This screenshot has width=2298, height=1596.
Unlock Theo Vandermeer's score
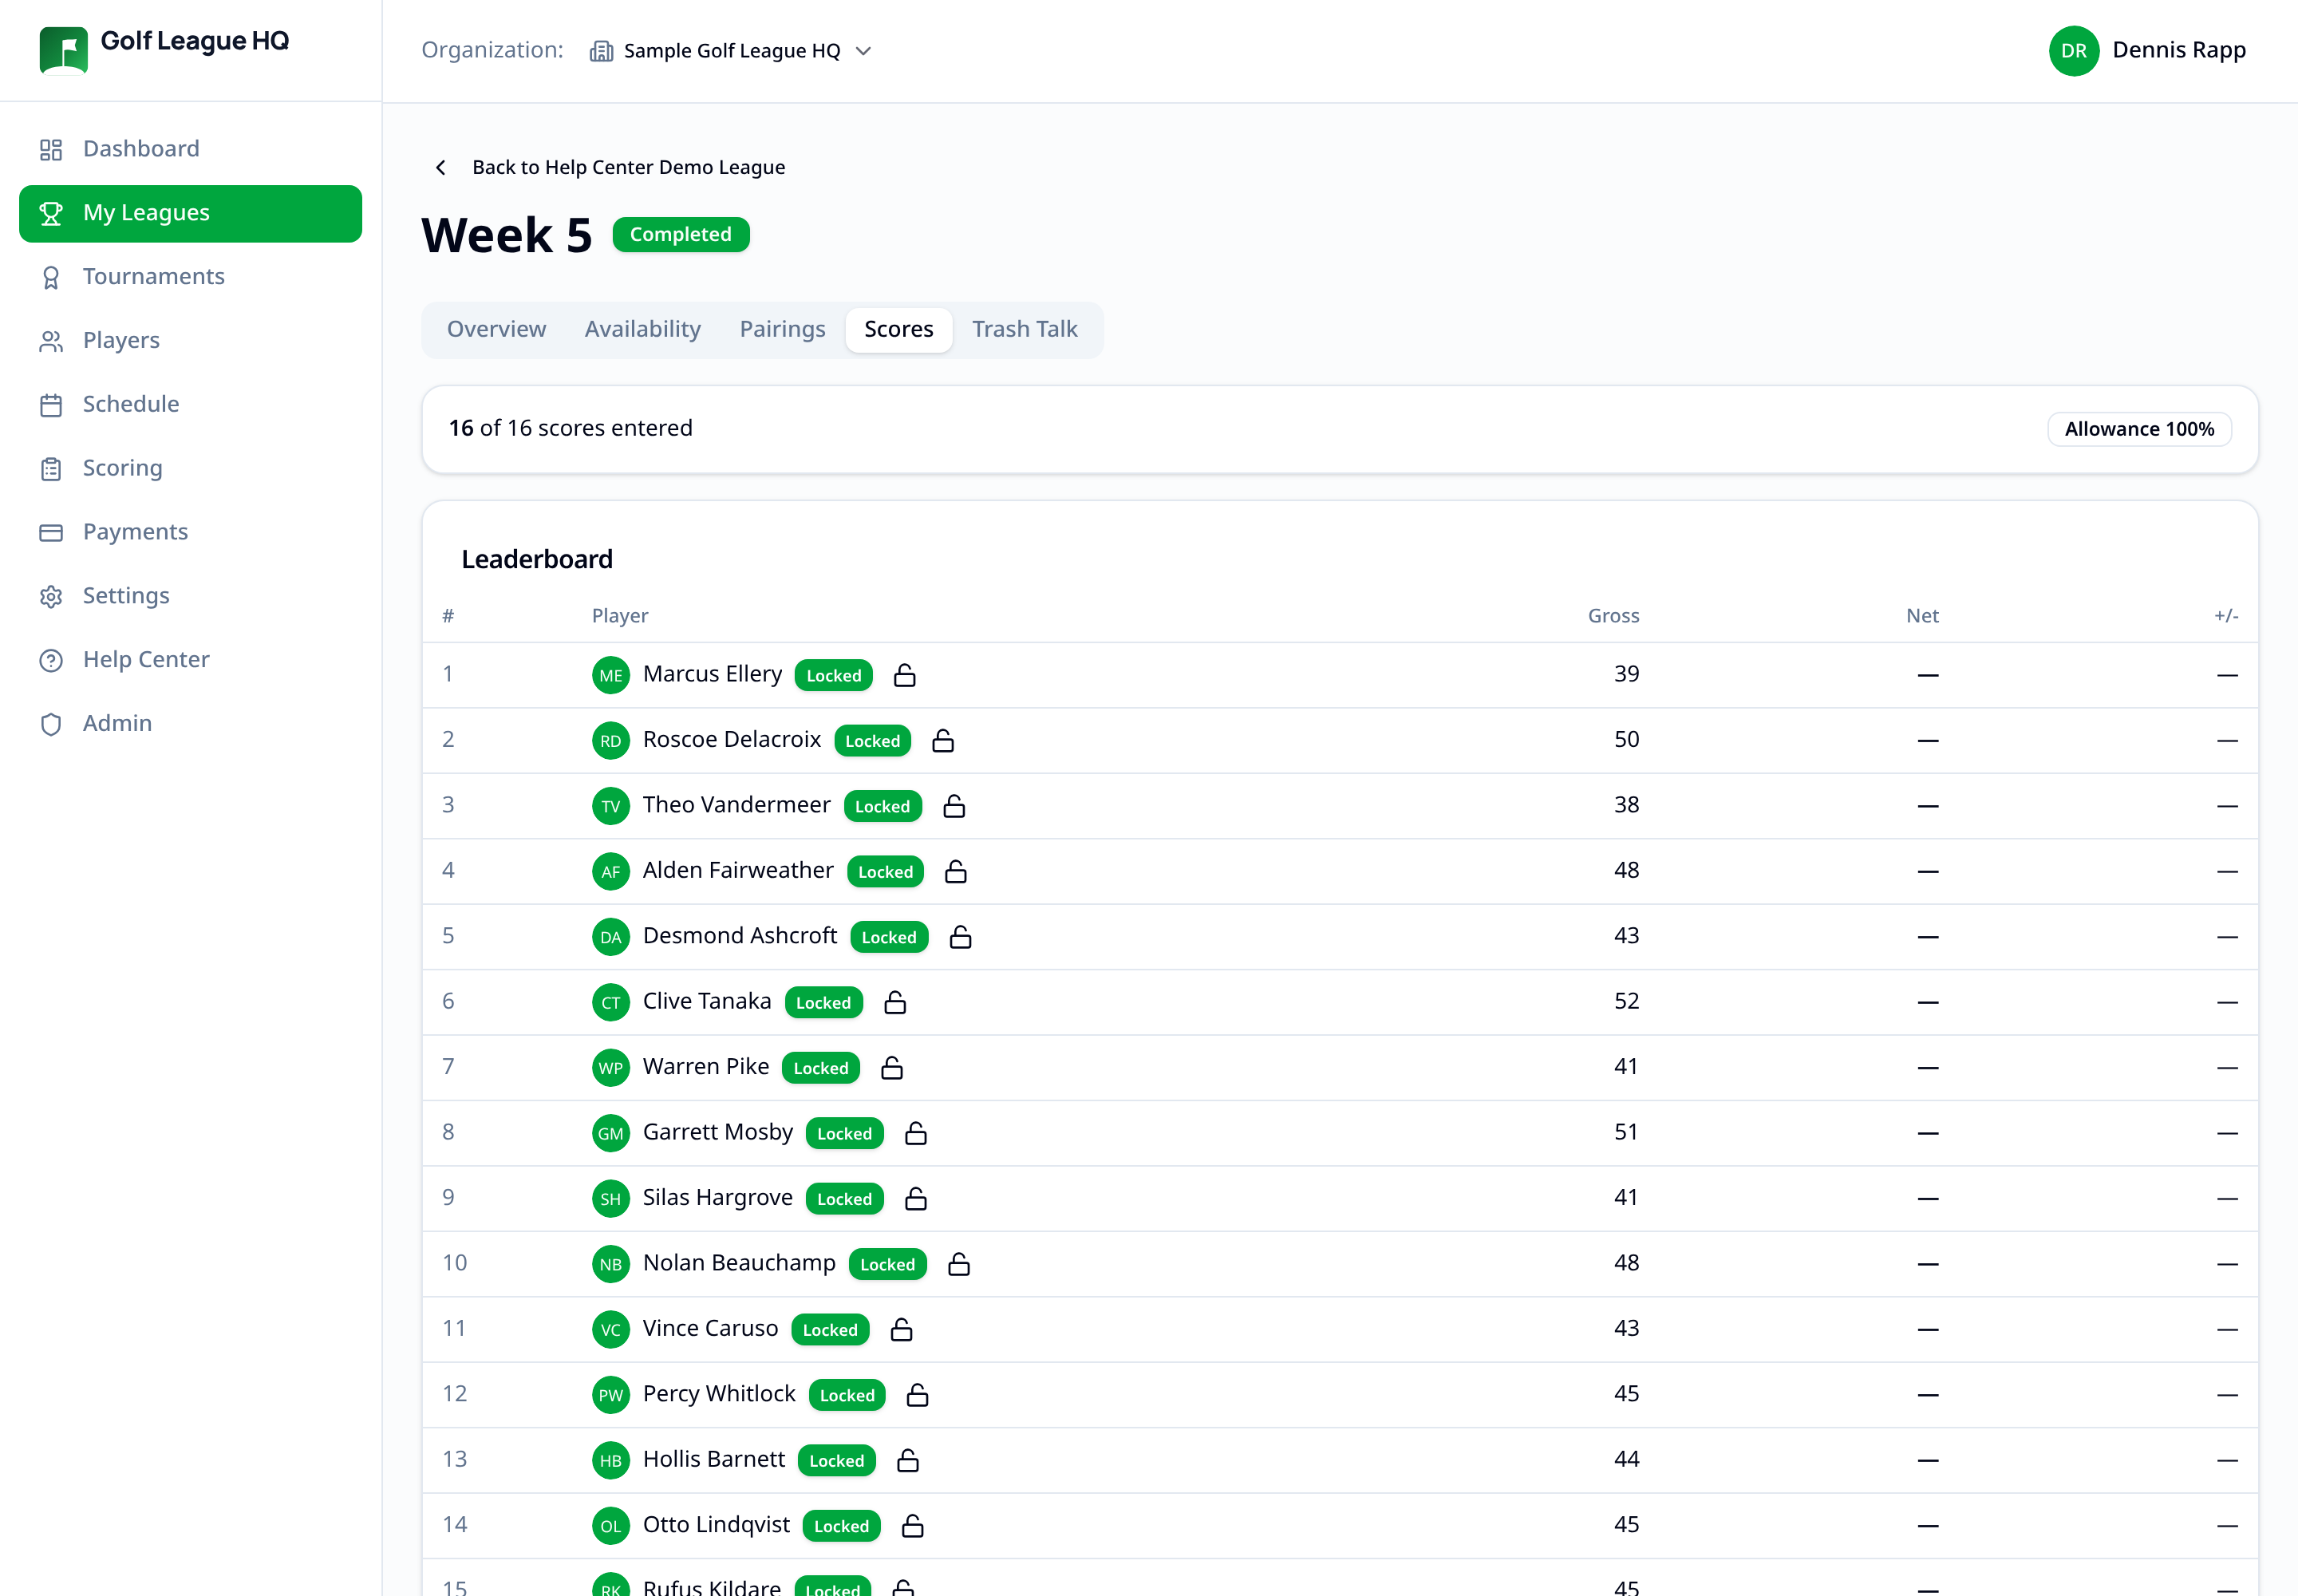(954, 806)
